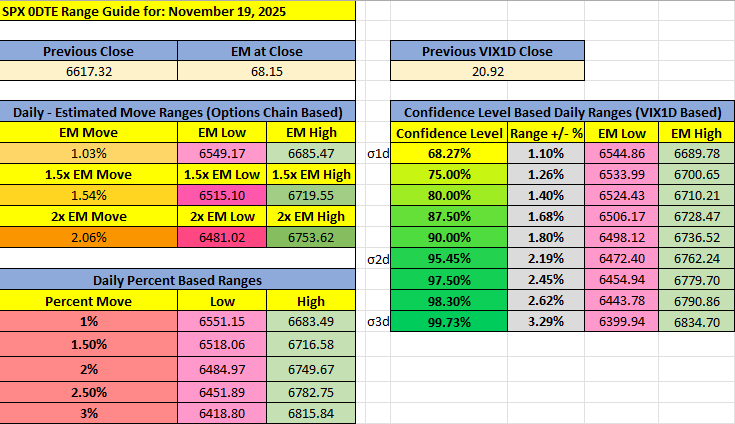Viewport: 735px width, 424px height.
Task: Select the 6544.86 EM Low cell
Action: (x=622, y=153)
